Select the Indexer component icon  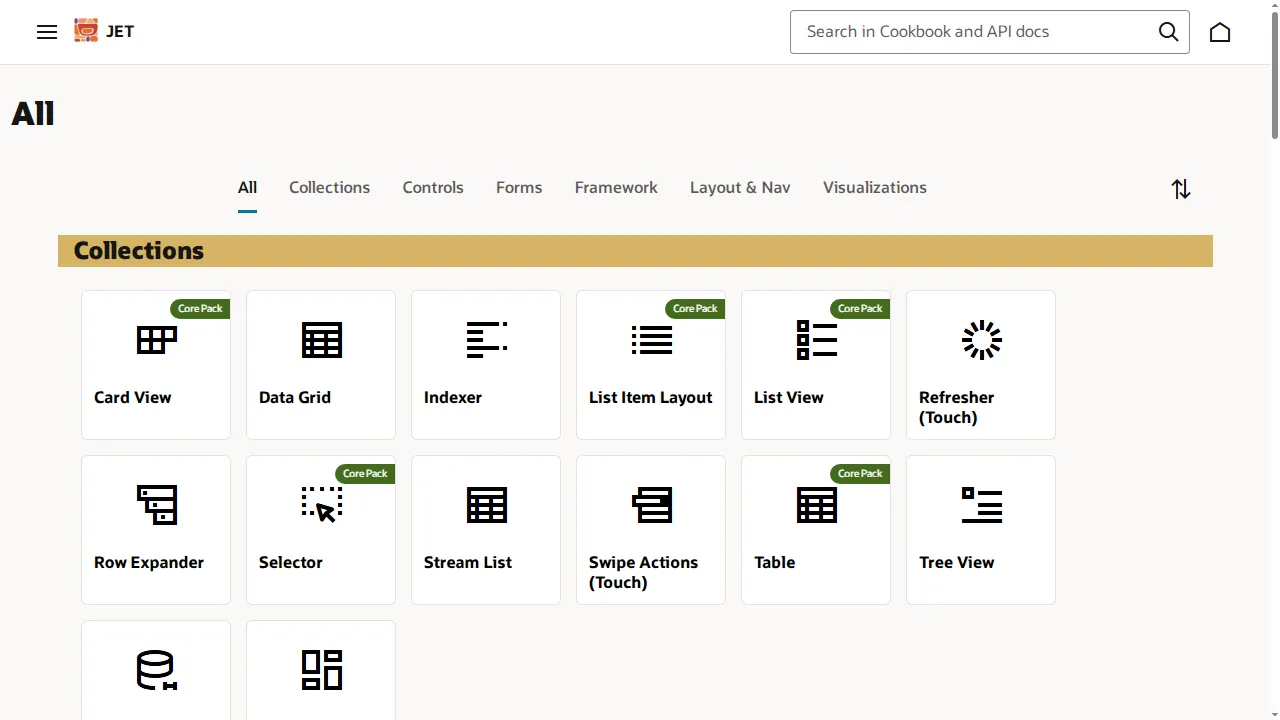point(486,340)
